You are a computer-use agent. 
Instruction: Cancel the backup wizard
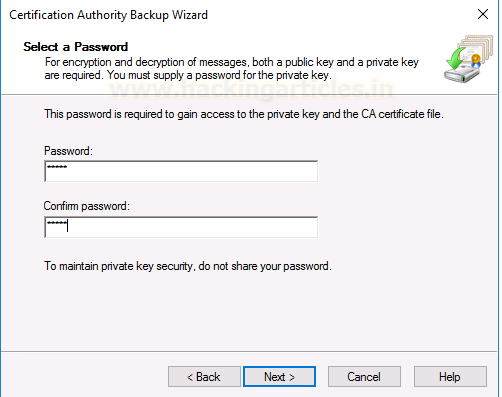364,377
